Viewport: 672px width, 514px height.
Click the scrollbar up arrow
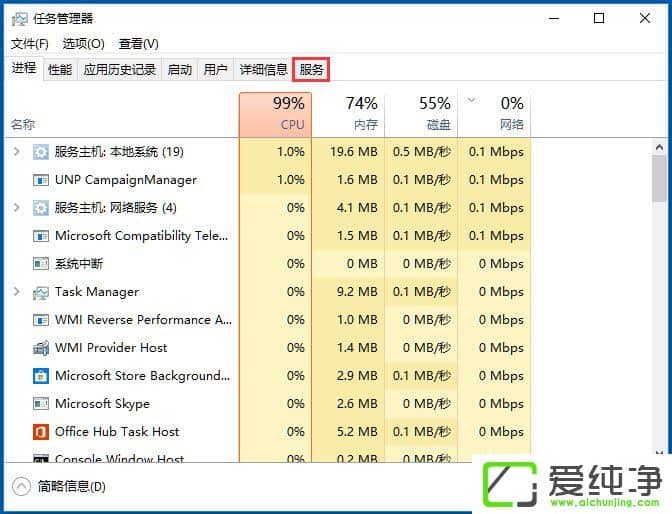pos(659,147)
